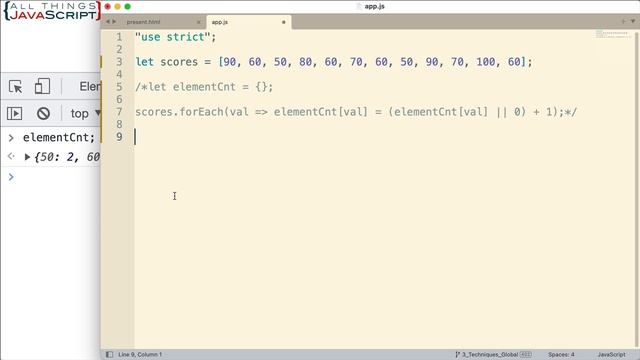Click line number 5 in the gutter
The image size is (640, 360).
pos(119,87)
